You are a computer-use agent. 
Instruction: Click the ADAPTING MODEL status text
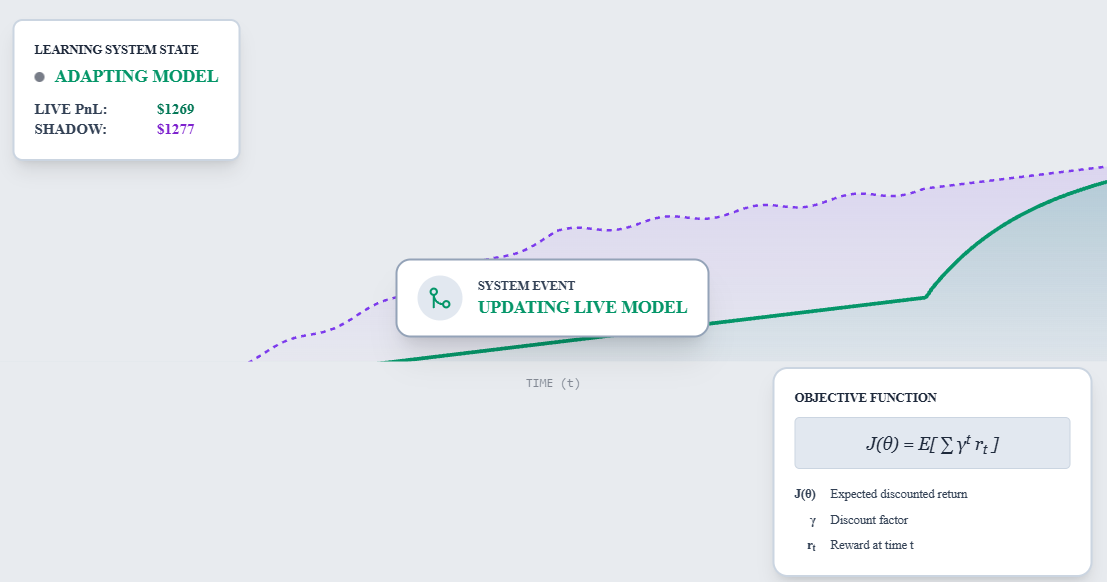136,77
